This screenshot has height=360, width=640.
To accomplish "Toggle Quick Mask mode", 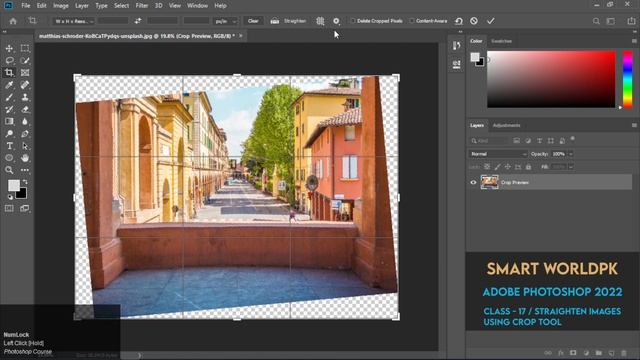I will 9,208.
